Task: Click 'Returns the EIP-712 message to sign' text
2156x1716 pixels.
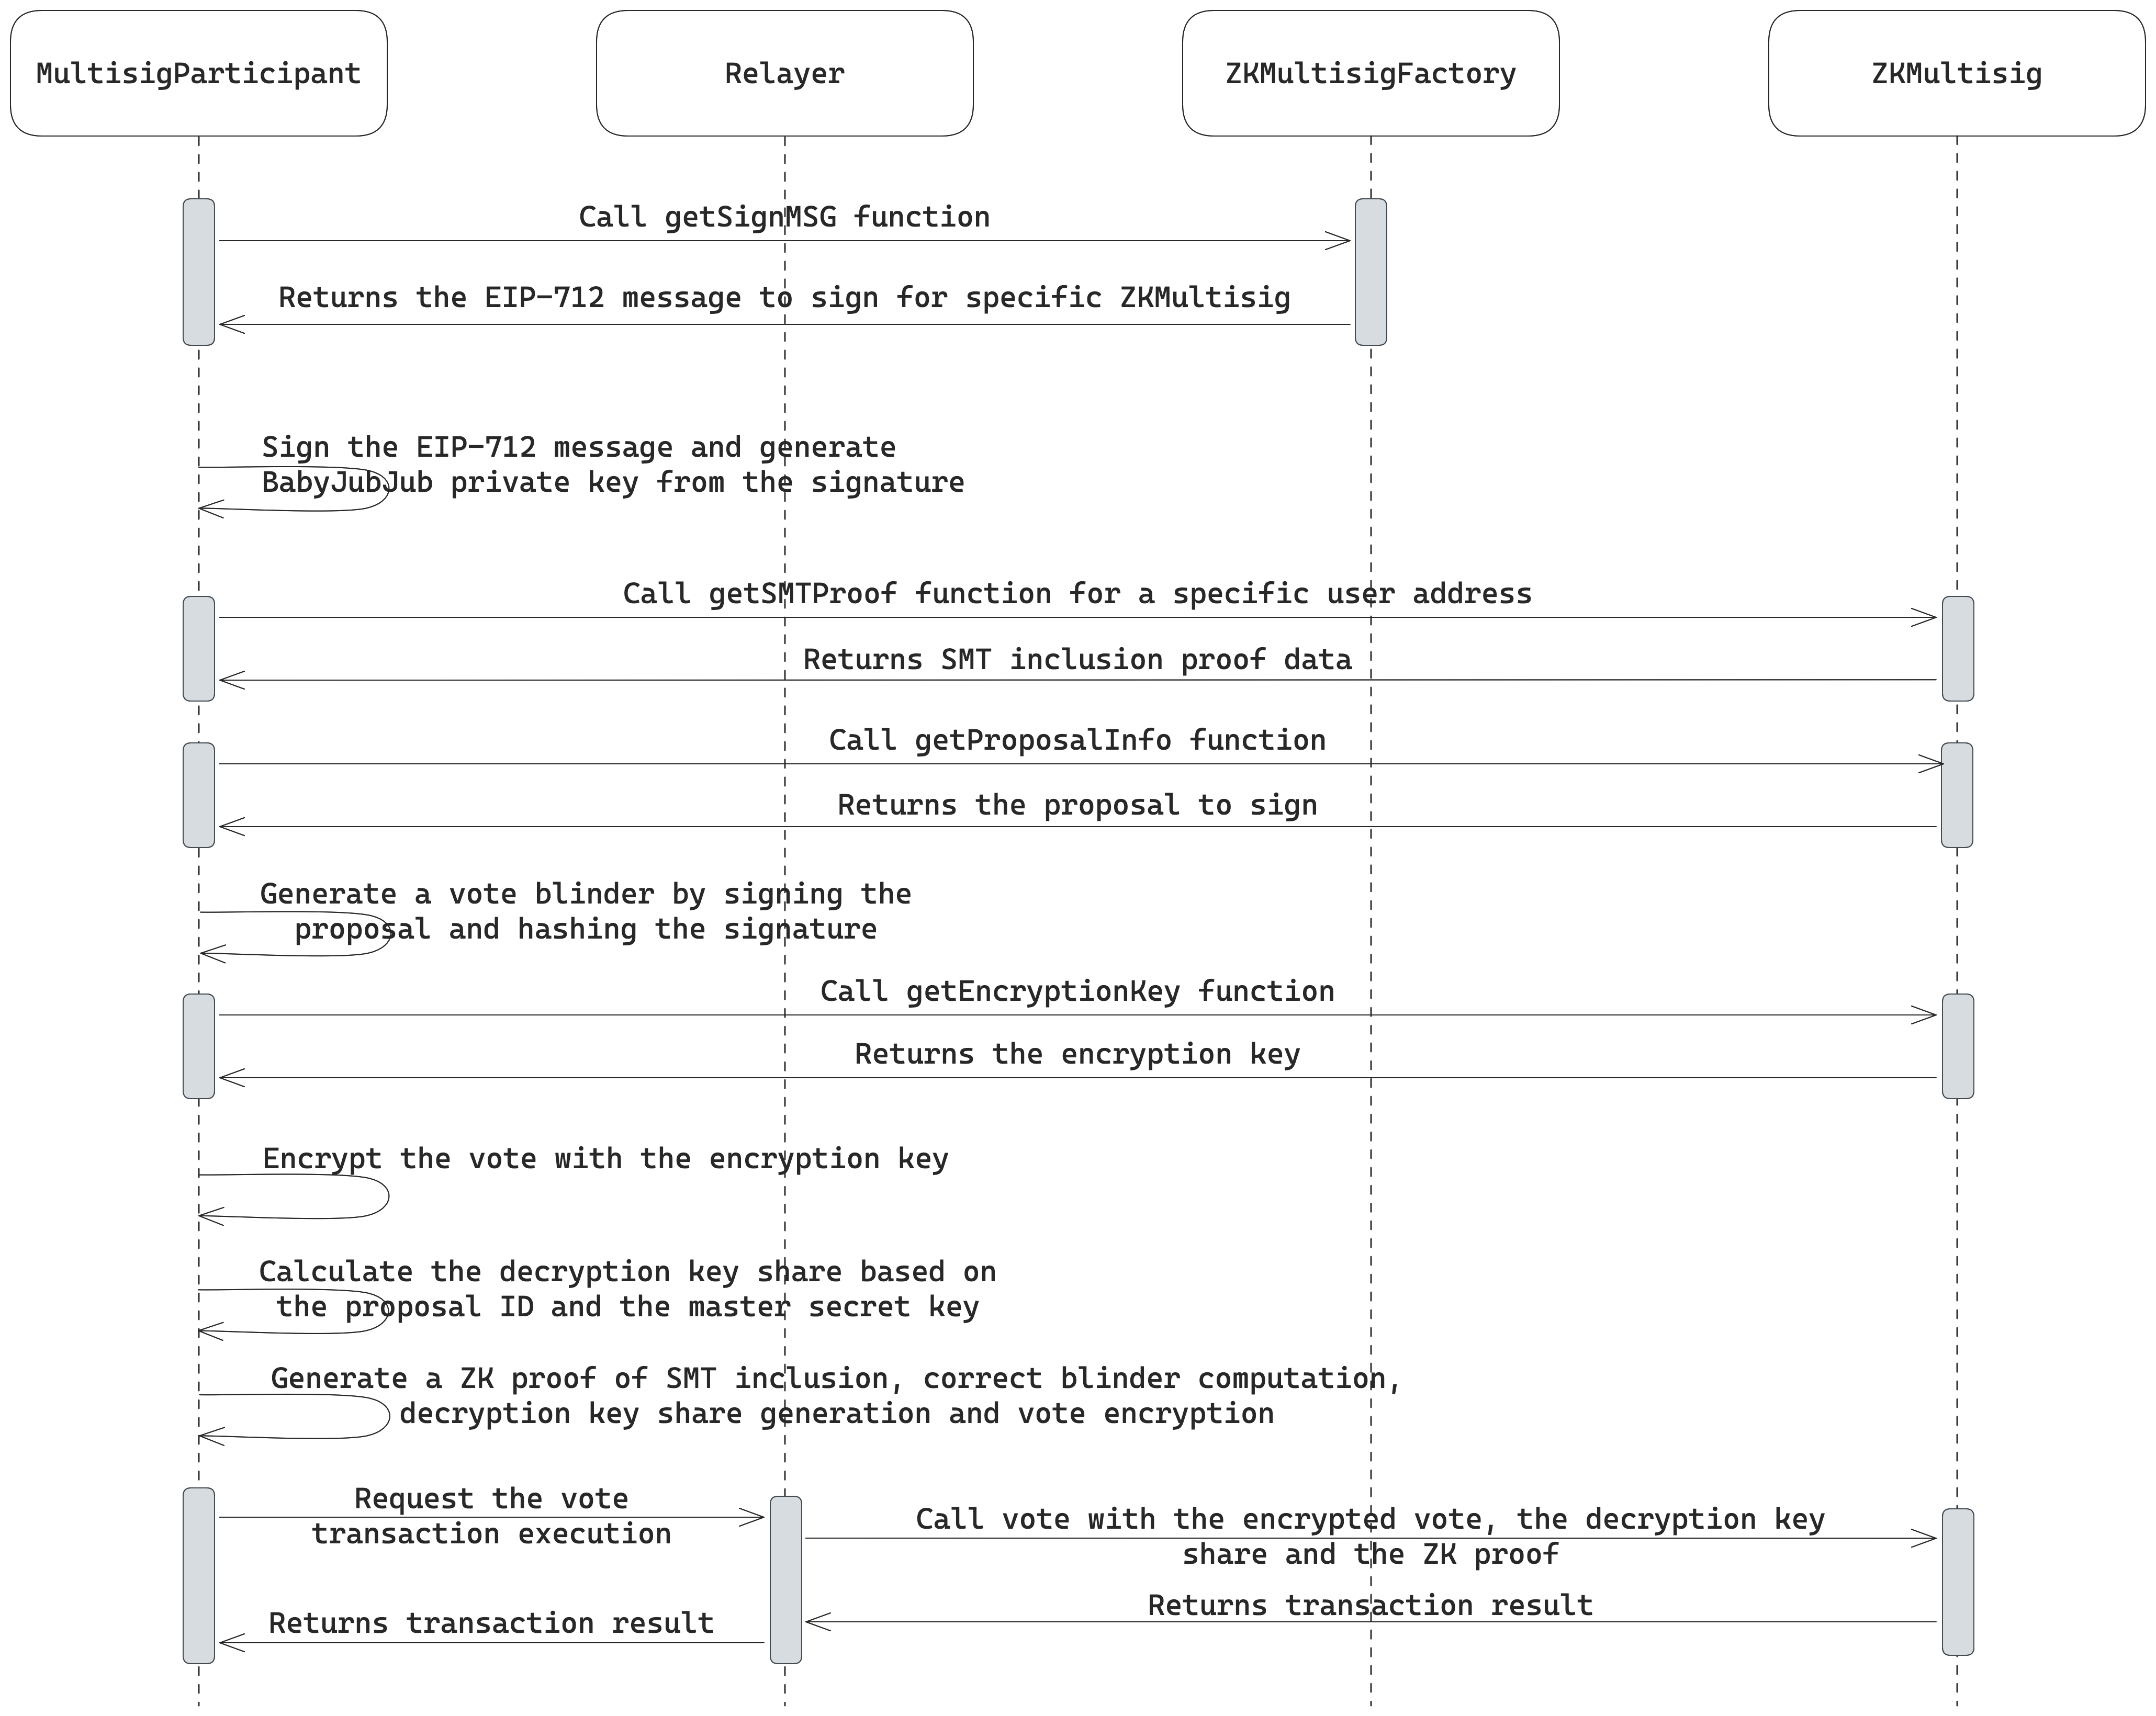Action: point(784,298)
